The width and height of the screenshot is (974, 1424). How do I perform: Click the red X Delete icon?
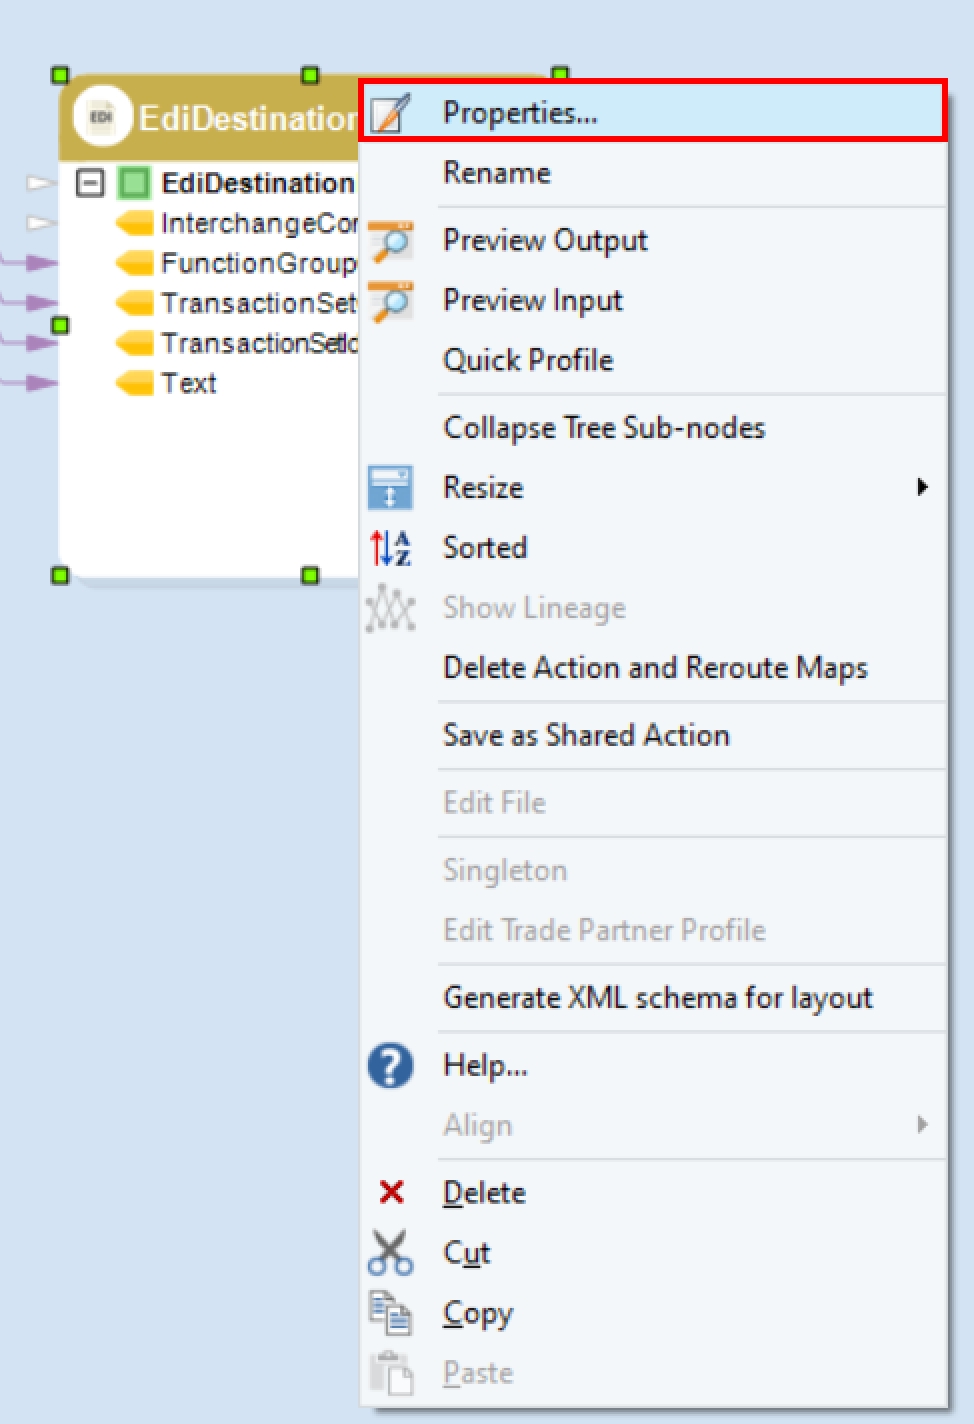pyautogui.click(x=391, y=1192)
